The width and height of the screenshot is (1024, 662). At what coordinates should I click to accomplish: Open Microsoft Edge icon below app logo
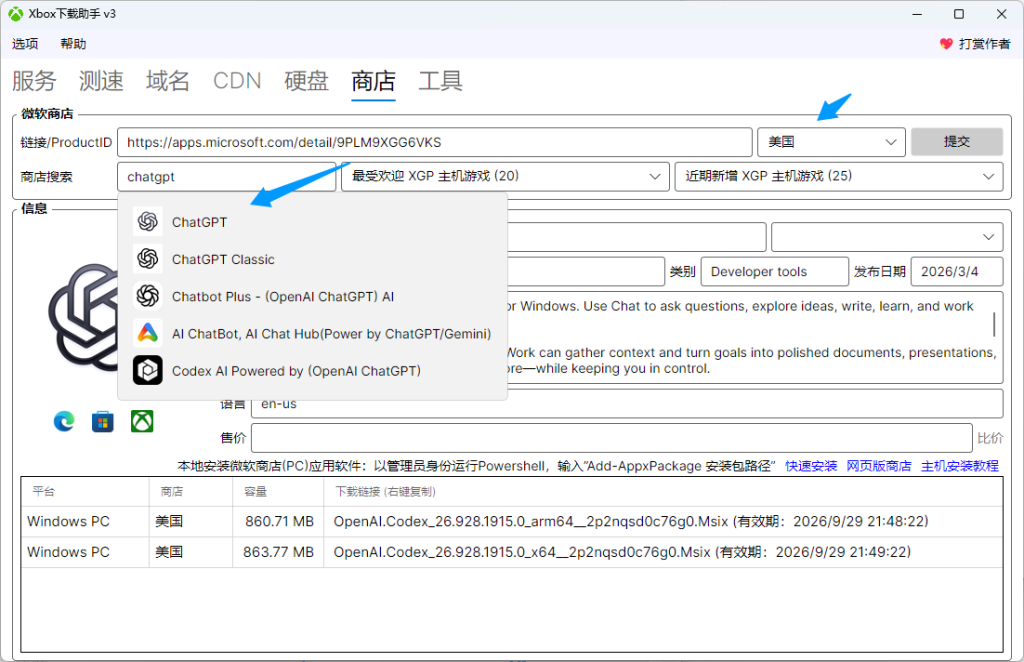click(x=64, y=422)
